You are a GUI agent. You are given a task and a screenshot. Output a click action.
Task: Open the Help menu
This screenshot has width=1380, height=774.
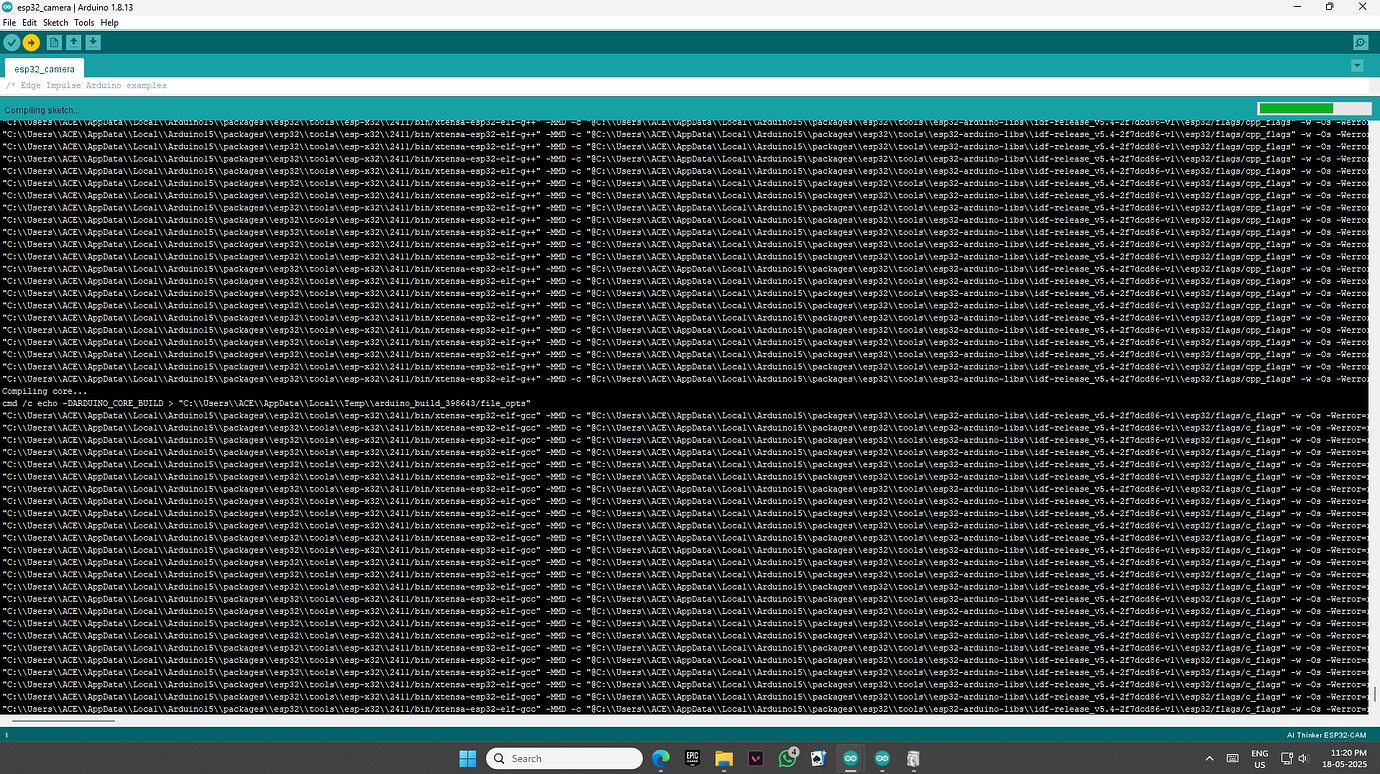pos(110,22)
